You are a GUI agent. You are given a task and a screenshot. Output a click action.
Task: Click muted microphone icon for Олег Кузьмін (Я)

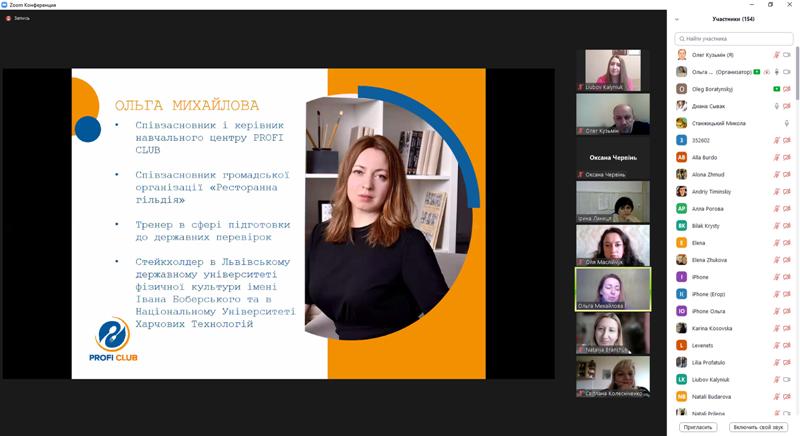[777, 55]
